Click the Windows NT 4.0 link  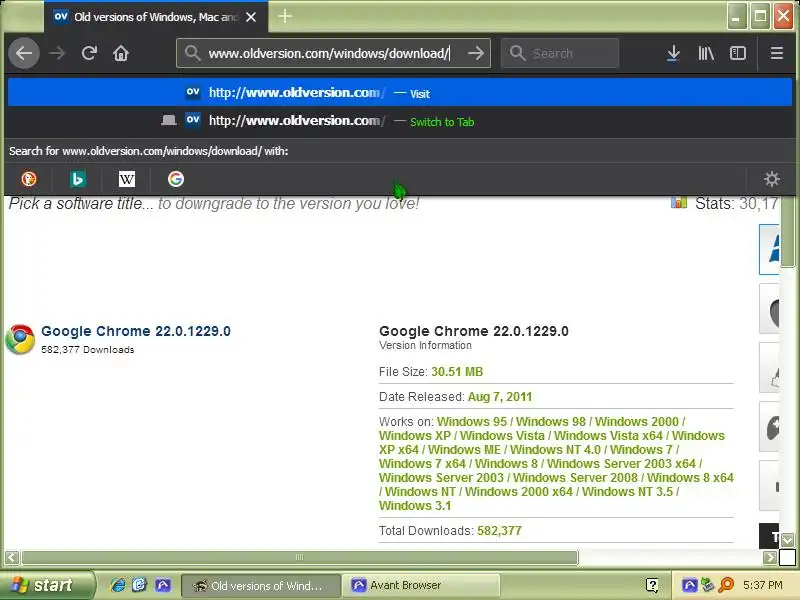[x=555, y=449]
